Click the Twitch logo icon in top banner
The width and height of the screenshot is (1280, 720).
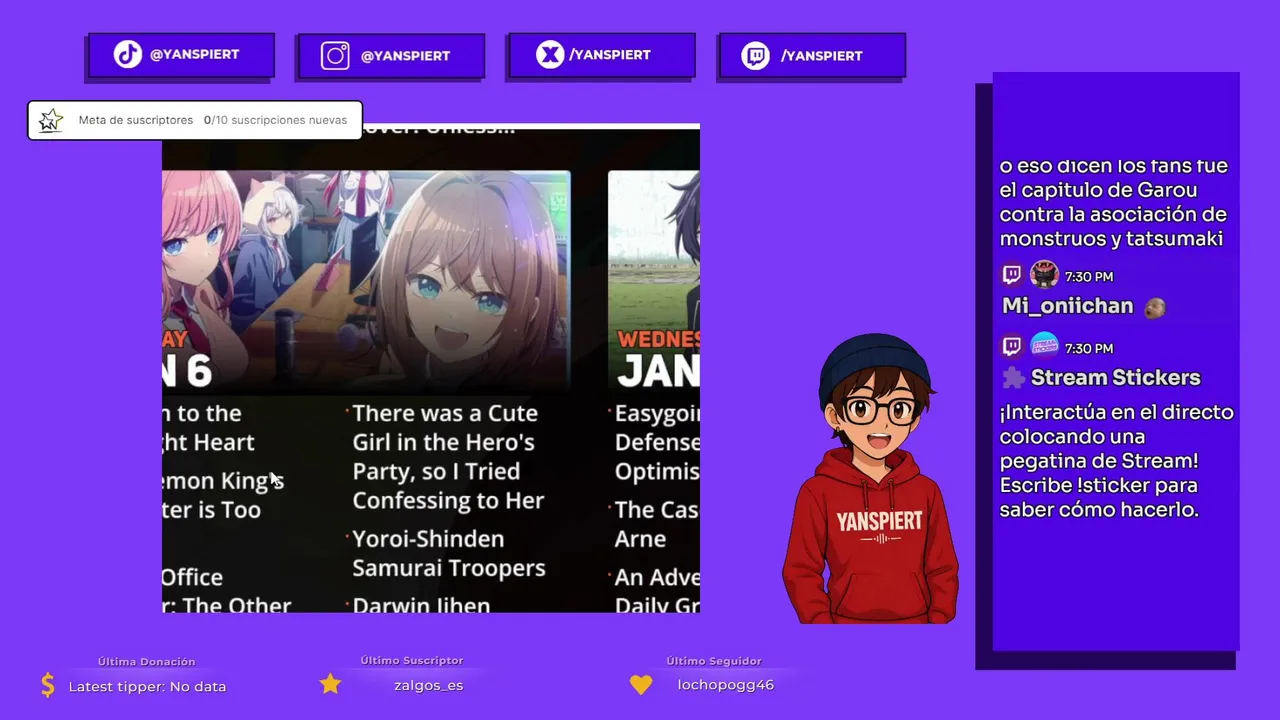755,56
